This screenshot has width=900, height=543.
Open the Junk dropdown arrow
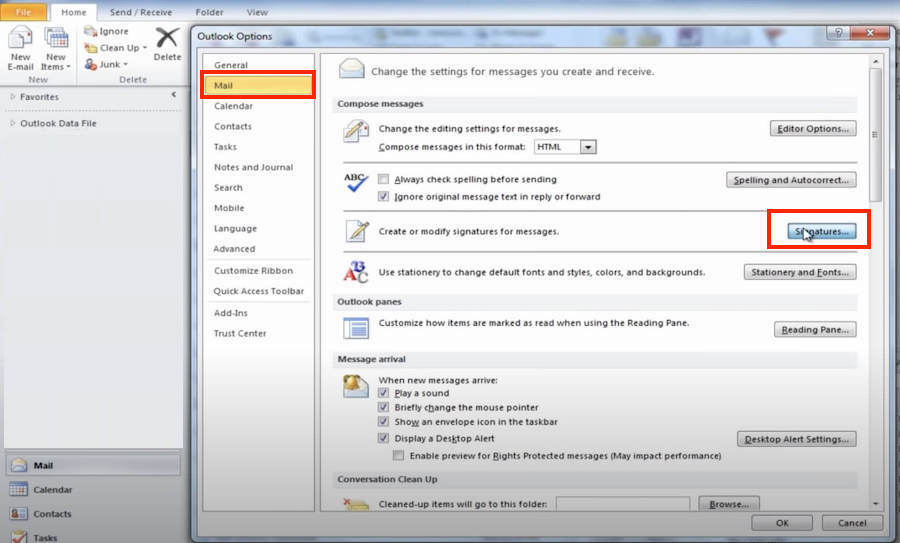click(x=125, y=64)
